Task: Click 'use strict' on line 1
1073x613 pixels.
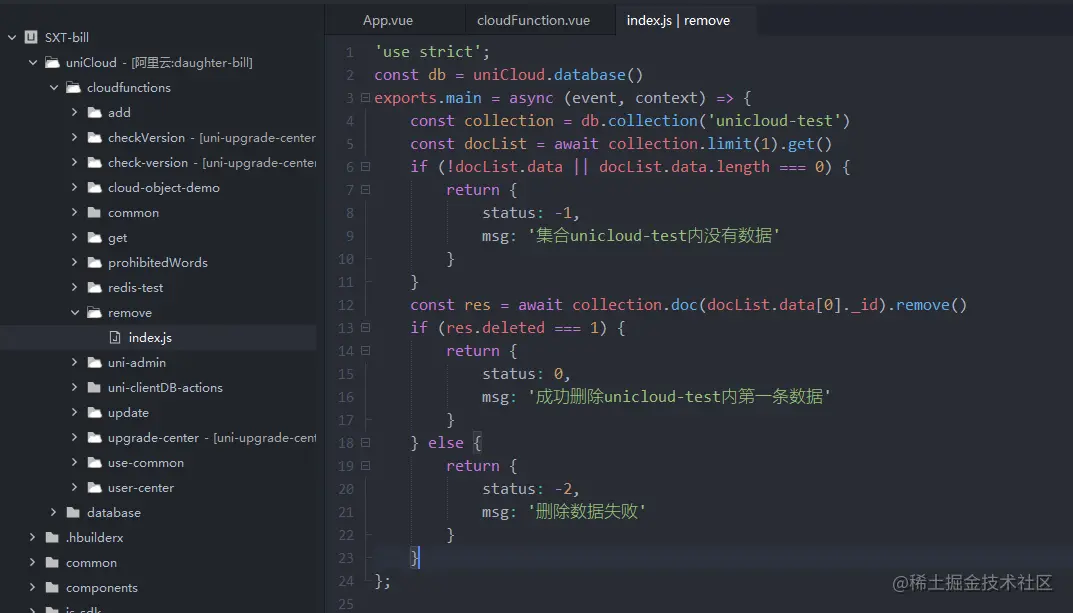Action: coord(427,52)
